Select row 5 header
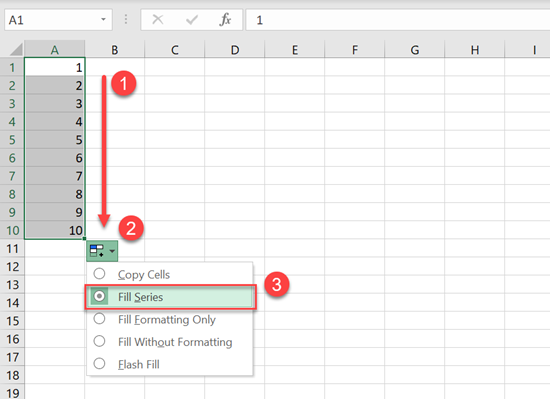The image size is (550, 399). click(12, 140)
